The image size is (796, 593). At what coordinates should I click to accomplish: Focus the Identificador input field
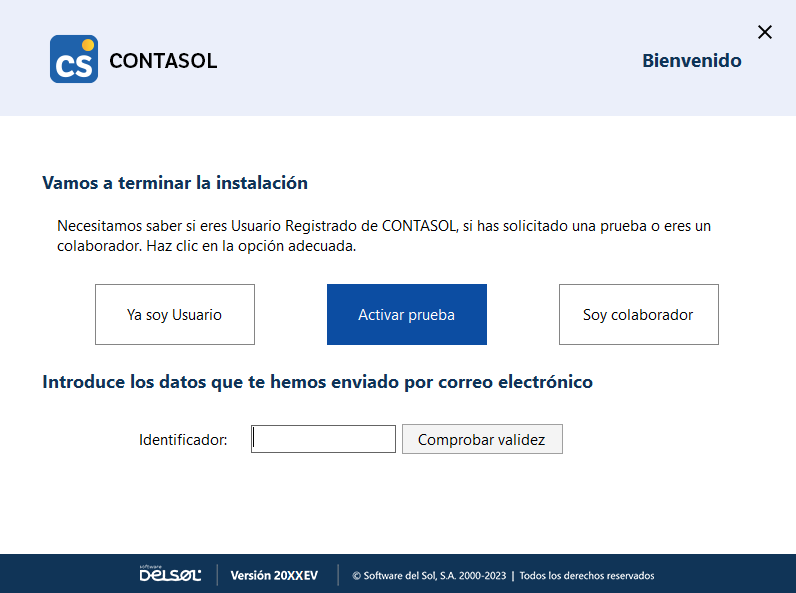323,439
